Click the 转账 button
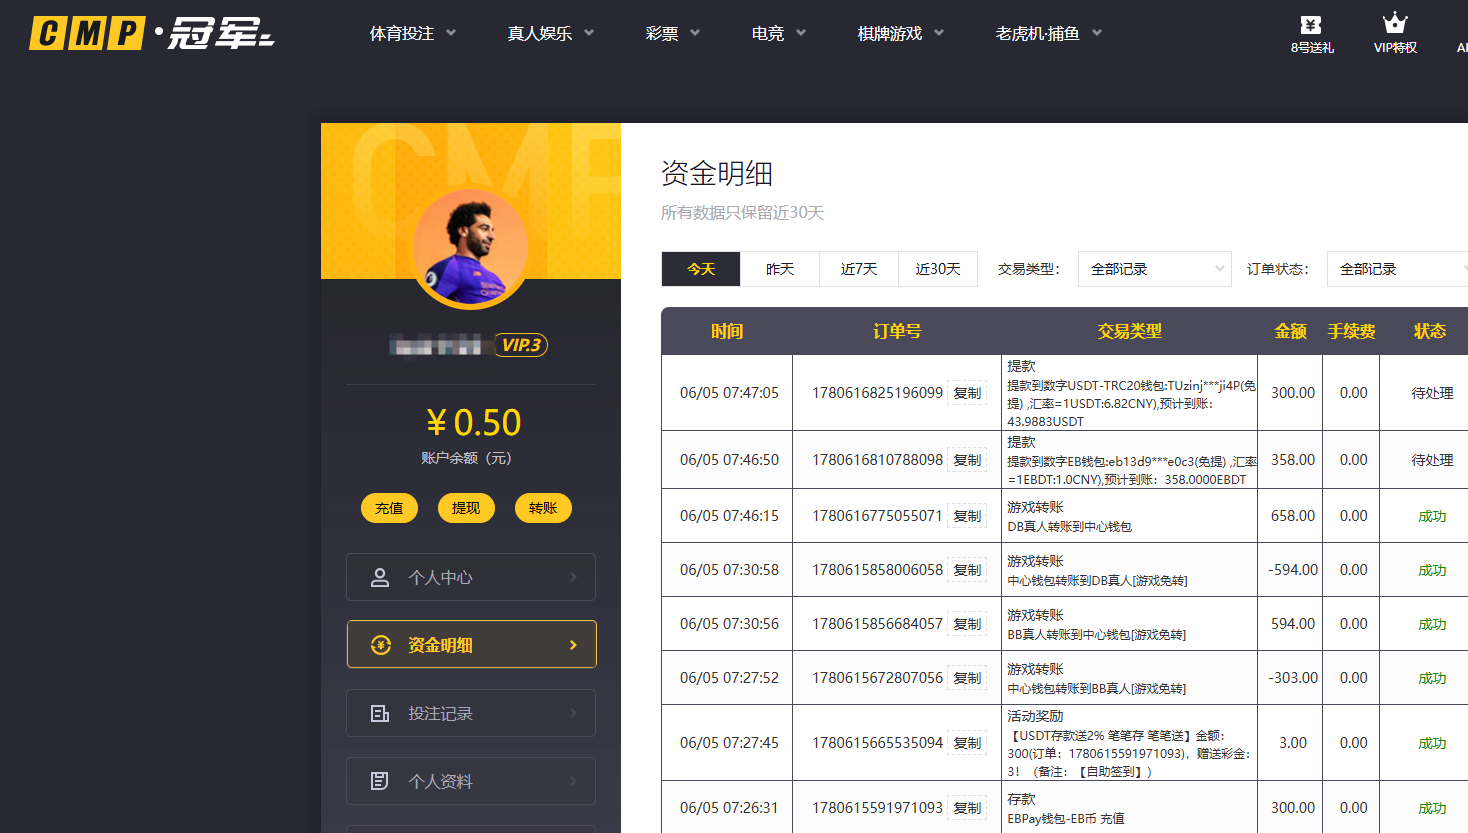The image size is (1468, 833). [x=543, y=508]
